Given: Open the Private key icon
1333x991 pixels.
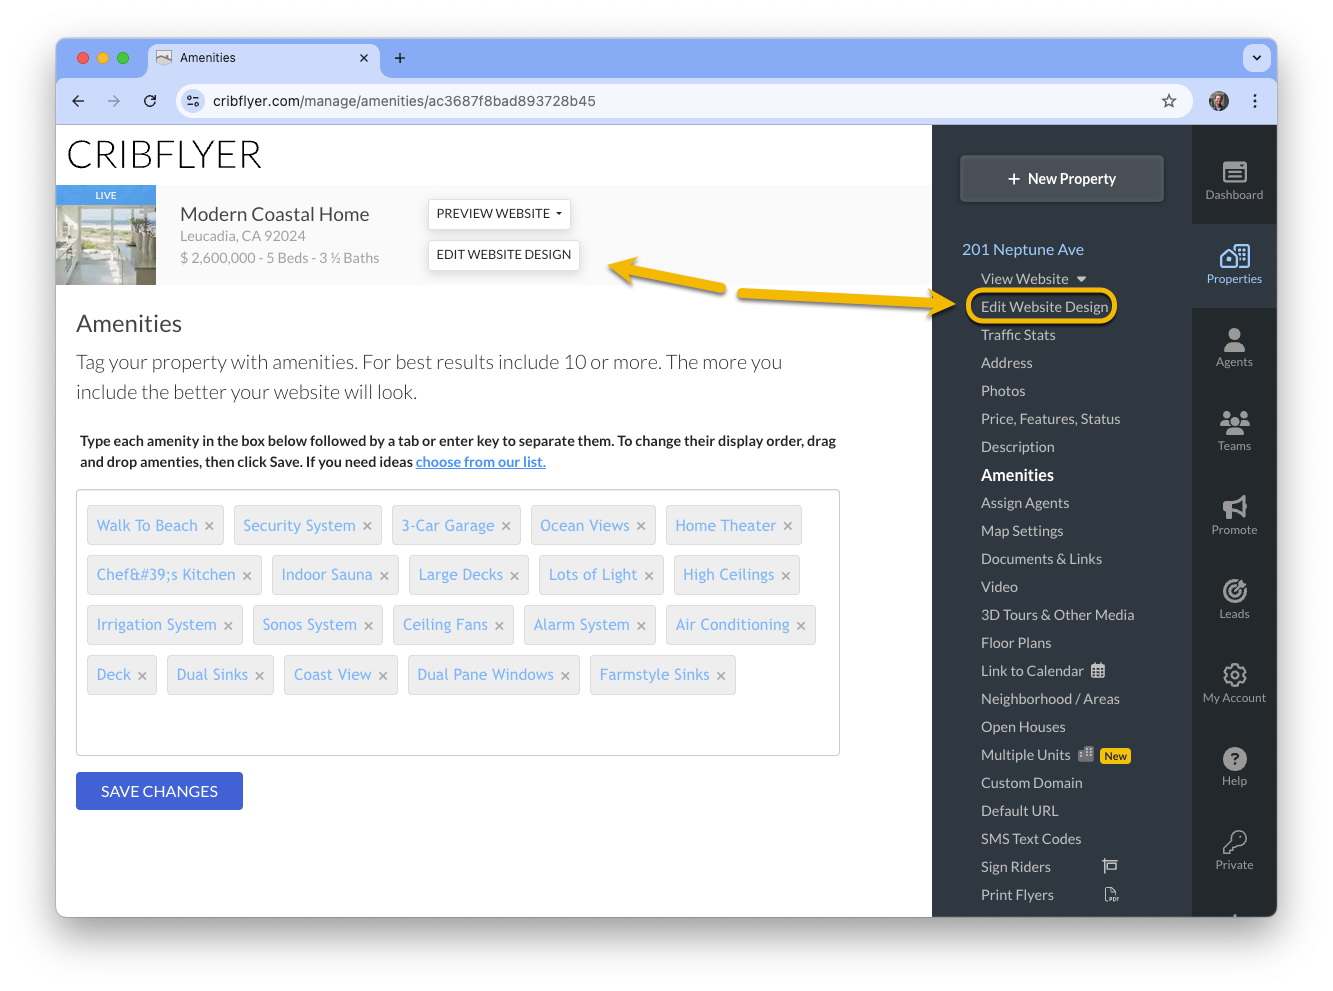Looking at the screenshot, I should [x=1234, y=842].
